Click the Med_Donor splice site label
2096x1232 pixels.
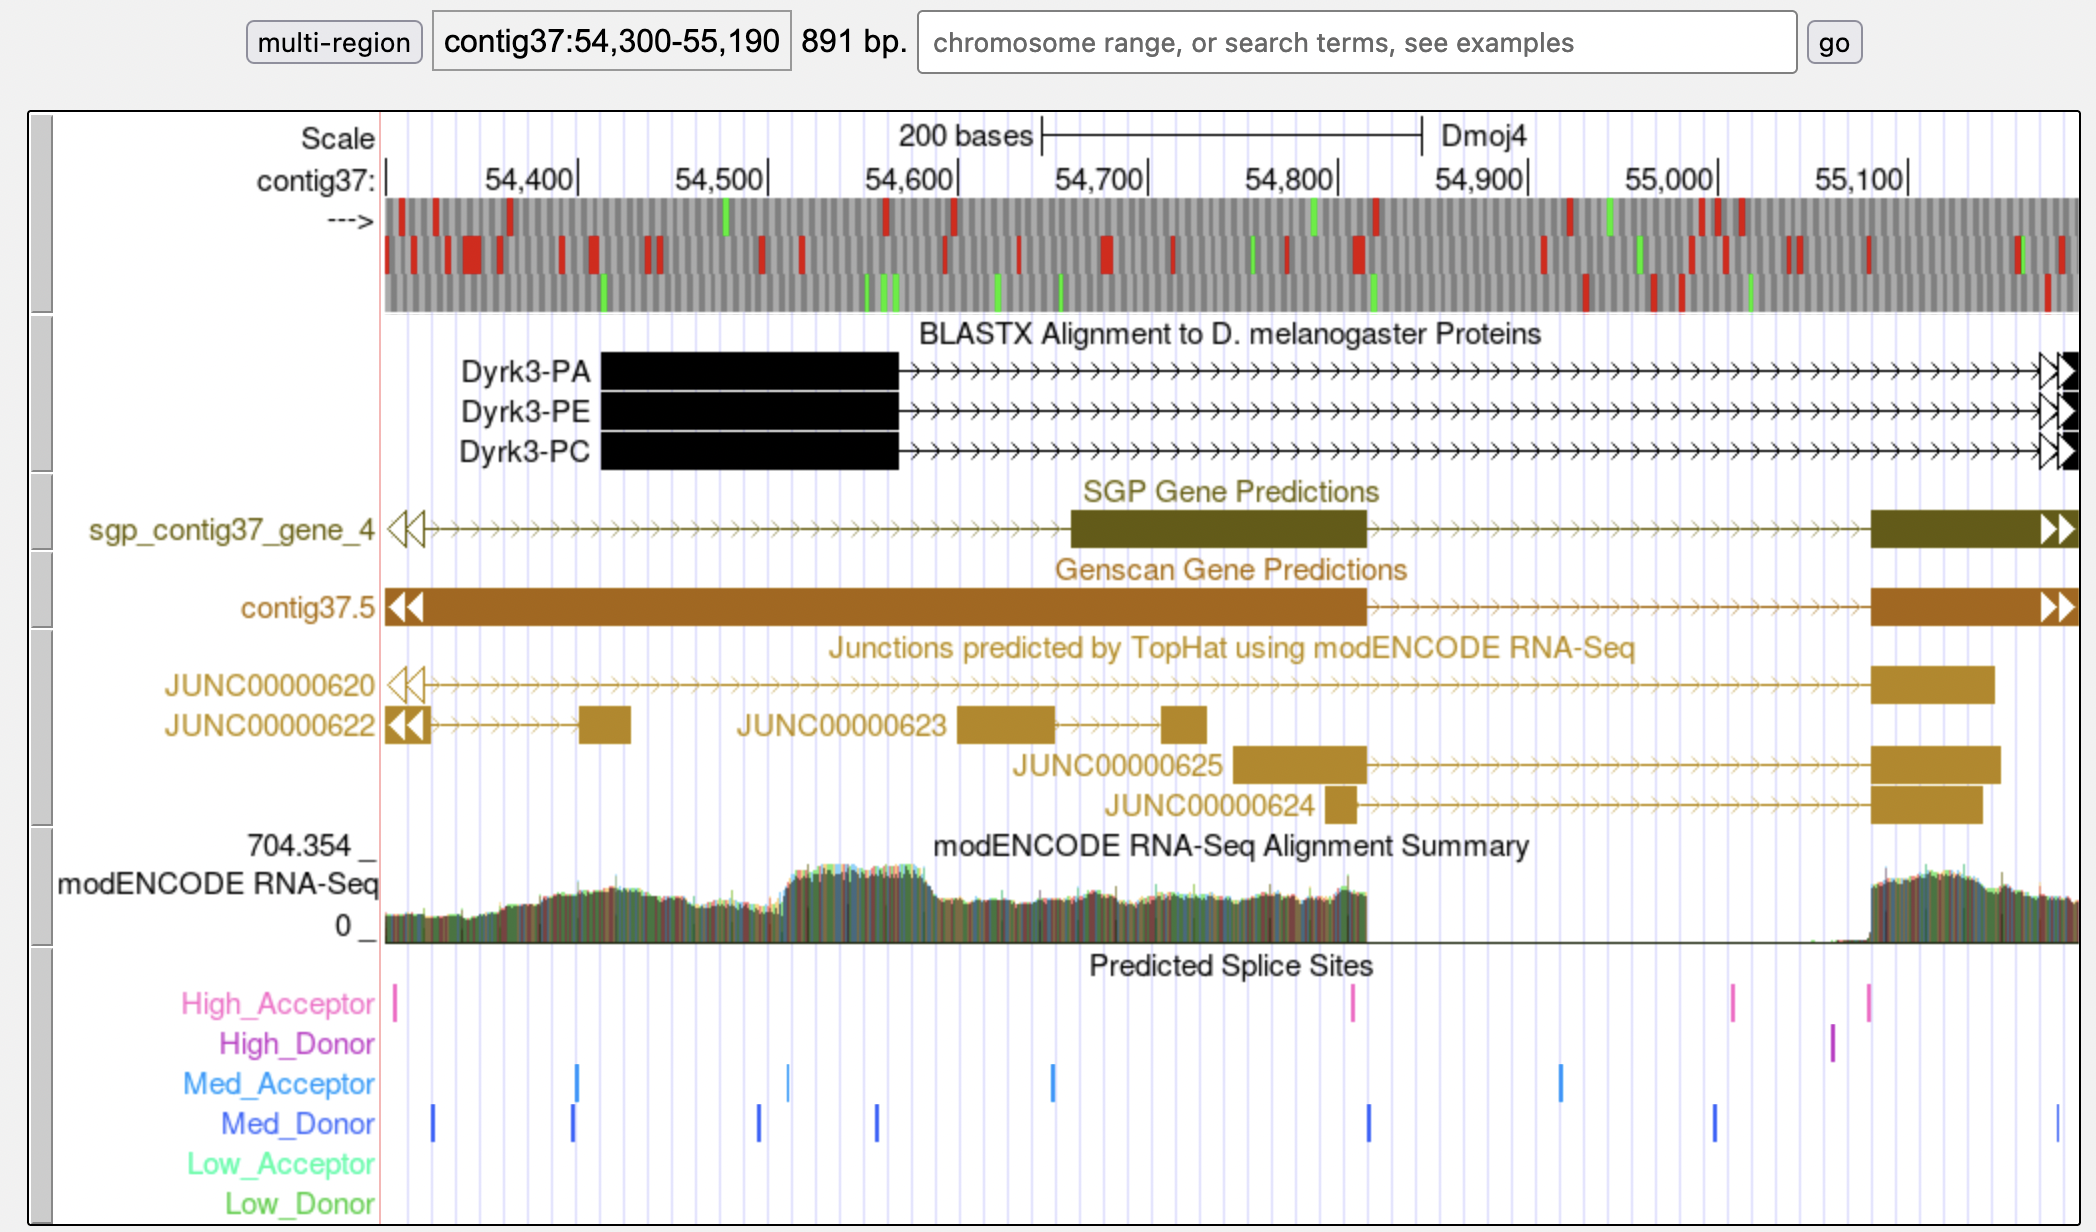coord(298,1123)
